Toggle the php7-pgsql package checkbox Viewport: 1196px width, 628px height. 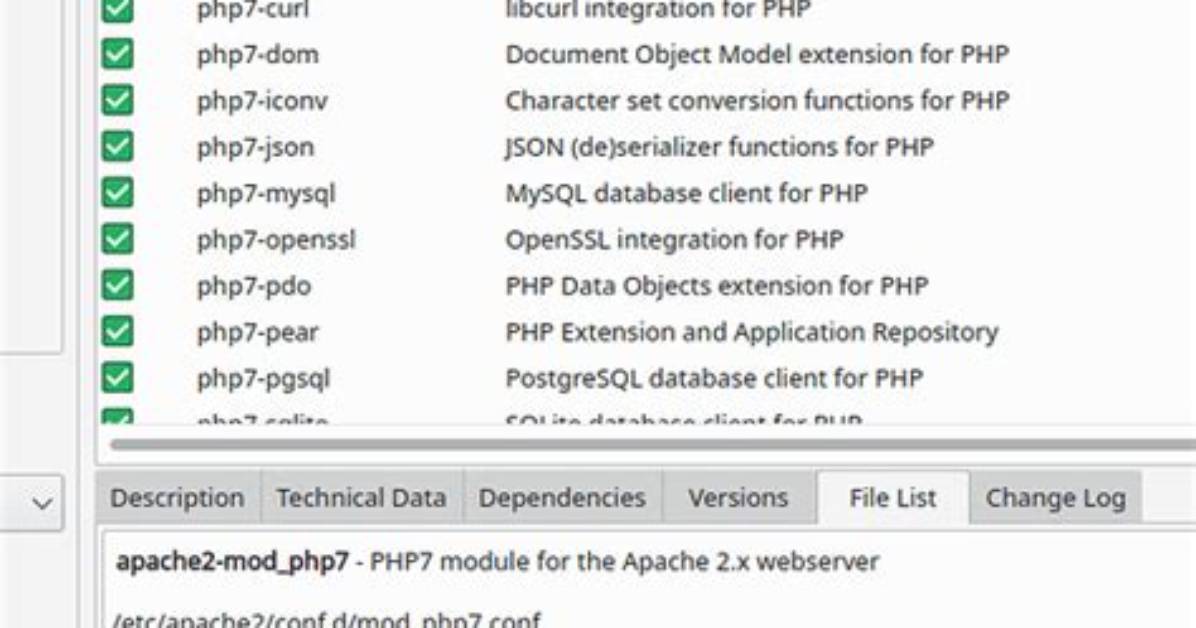click(x=117, y=378)
